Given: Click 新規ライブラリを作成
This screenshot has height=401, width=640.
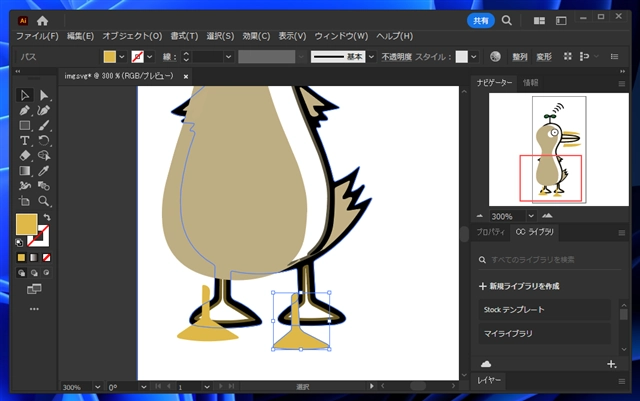Looking at the screenshot, I should (522, 286).
